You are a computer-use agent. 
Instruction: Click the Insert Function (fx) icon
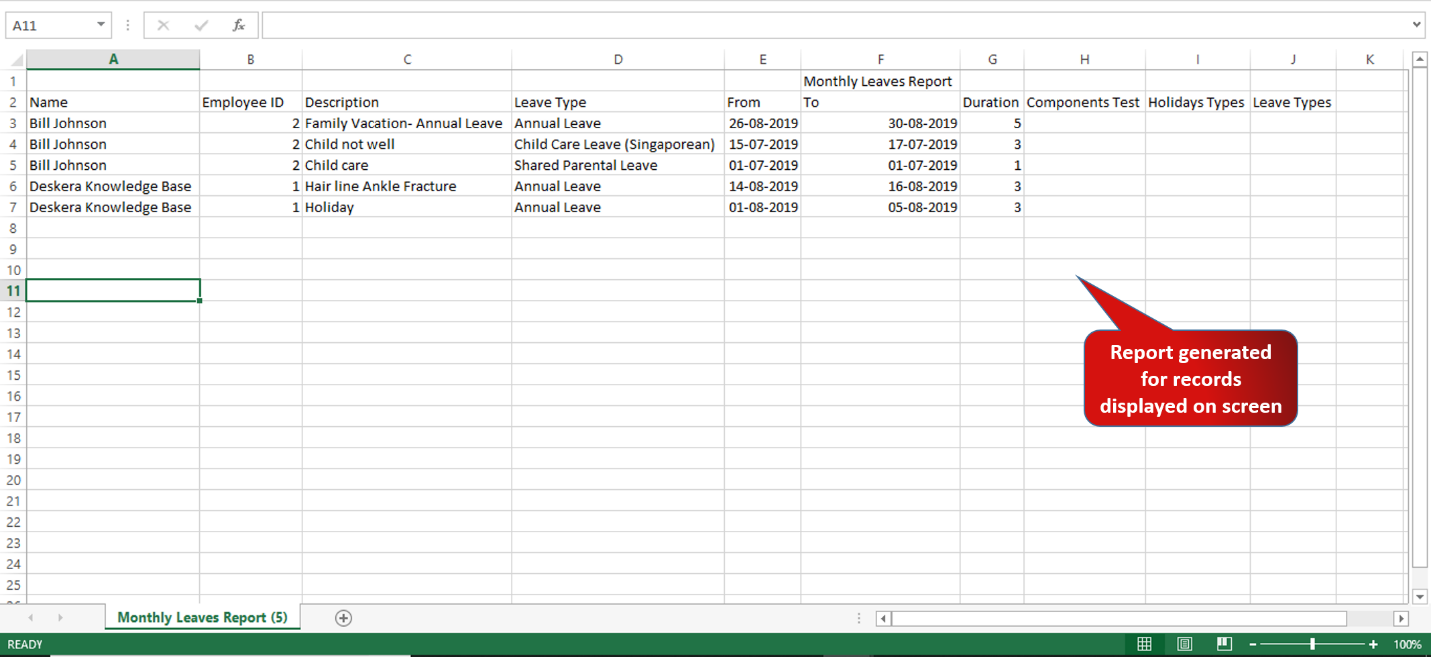239,24
